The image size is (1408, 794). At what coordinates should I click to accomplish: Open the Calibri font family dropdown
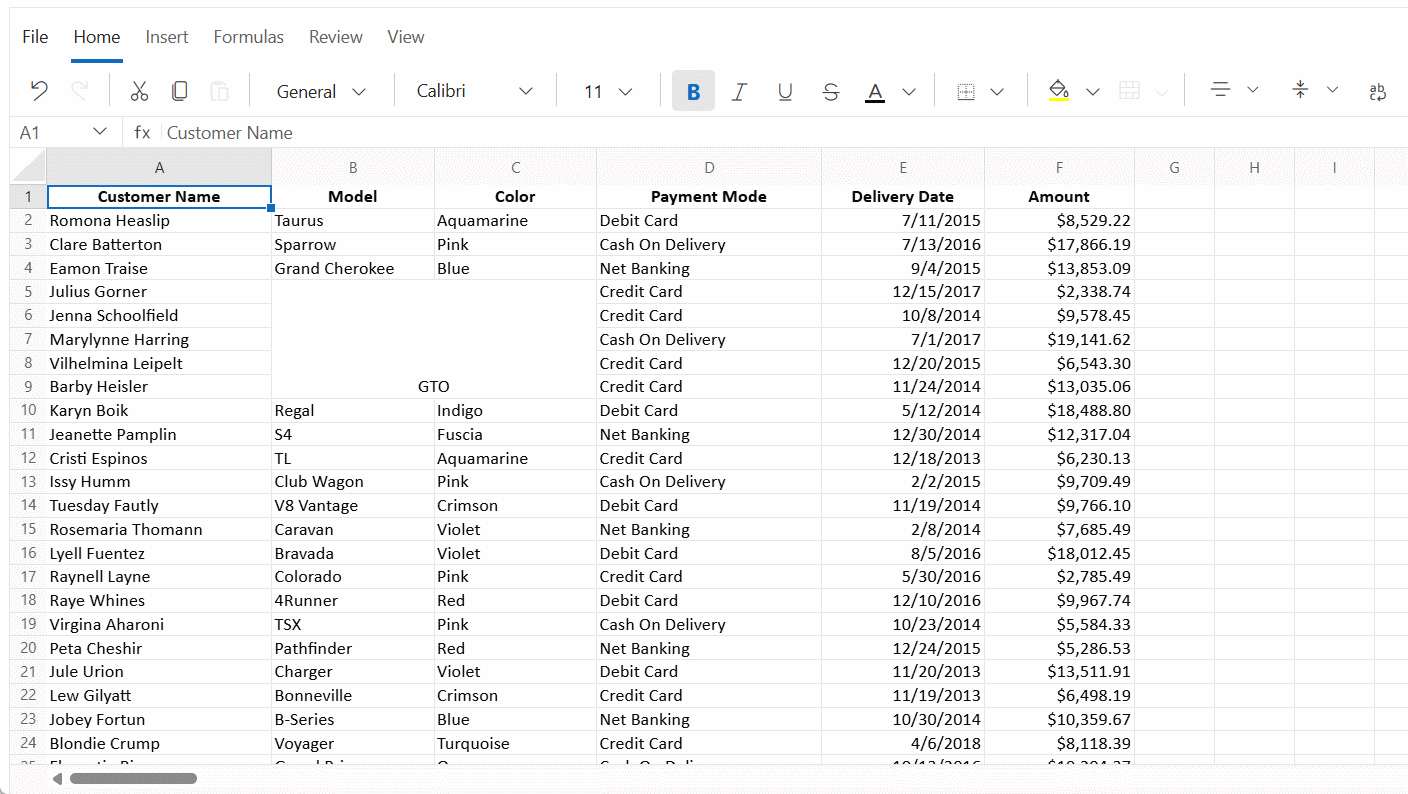[474, 92]
